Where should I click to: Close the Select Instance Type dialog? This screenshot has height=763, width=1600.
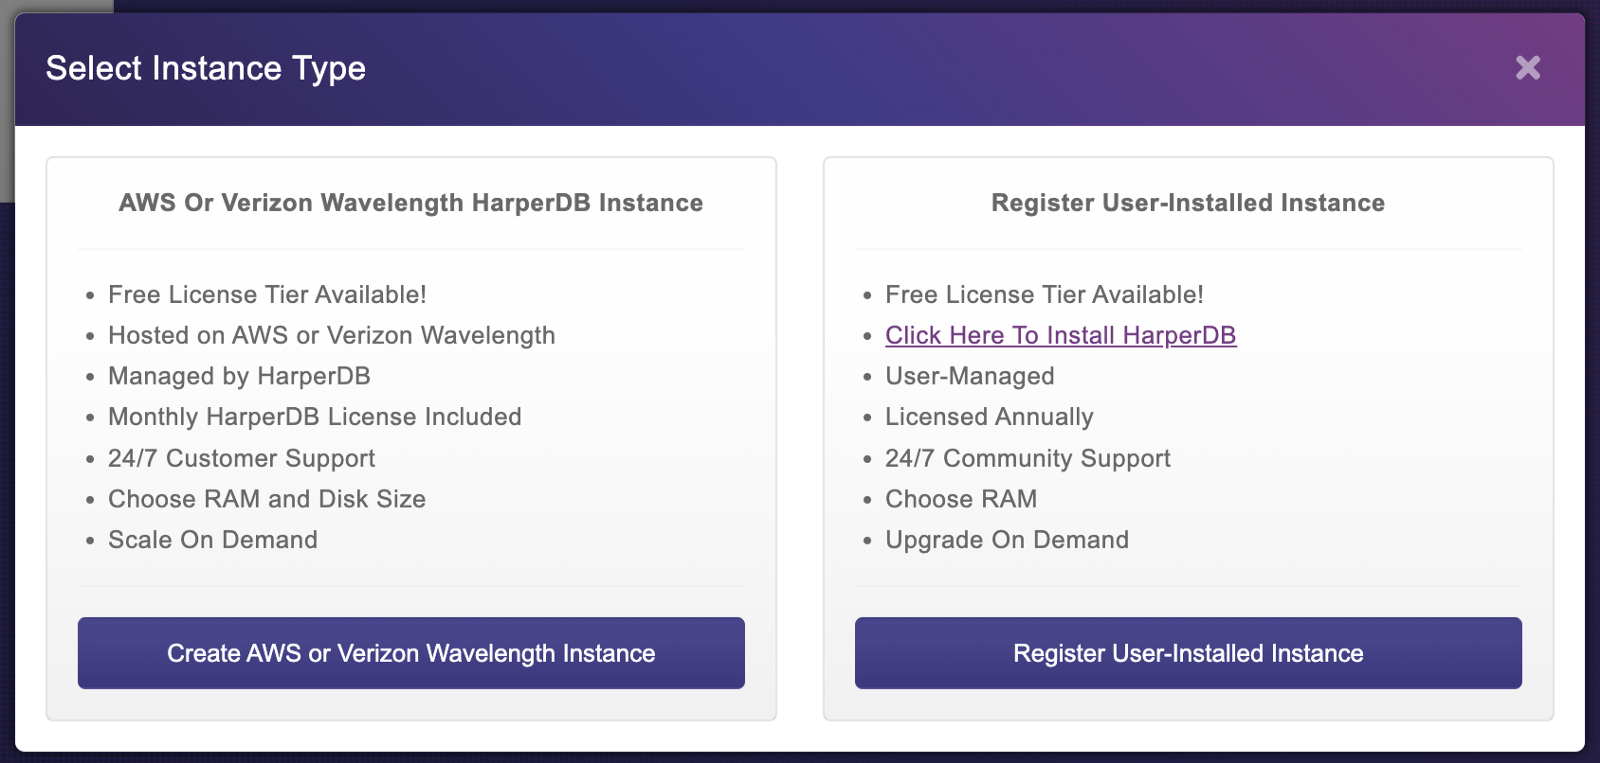1527,68
